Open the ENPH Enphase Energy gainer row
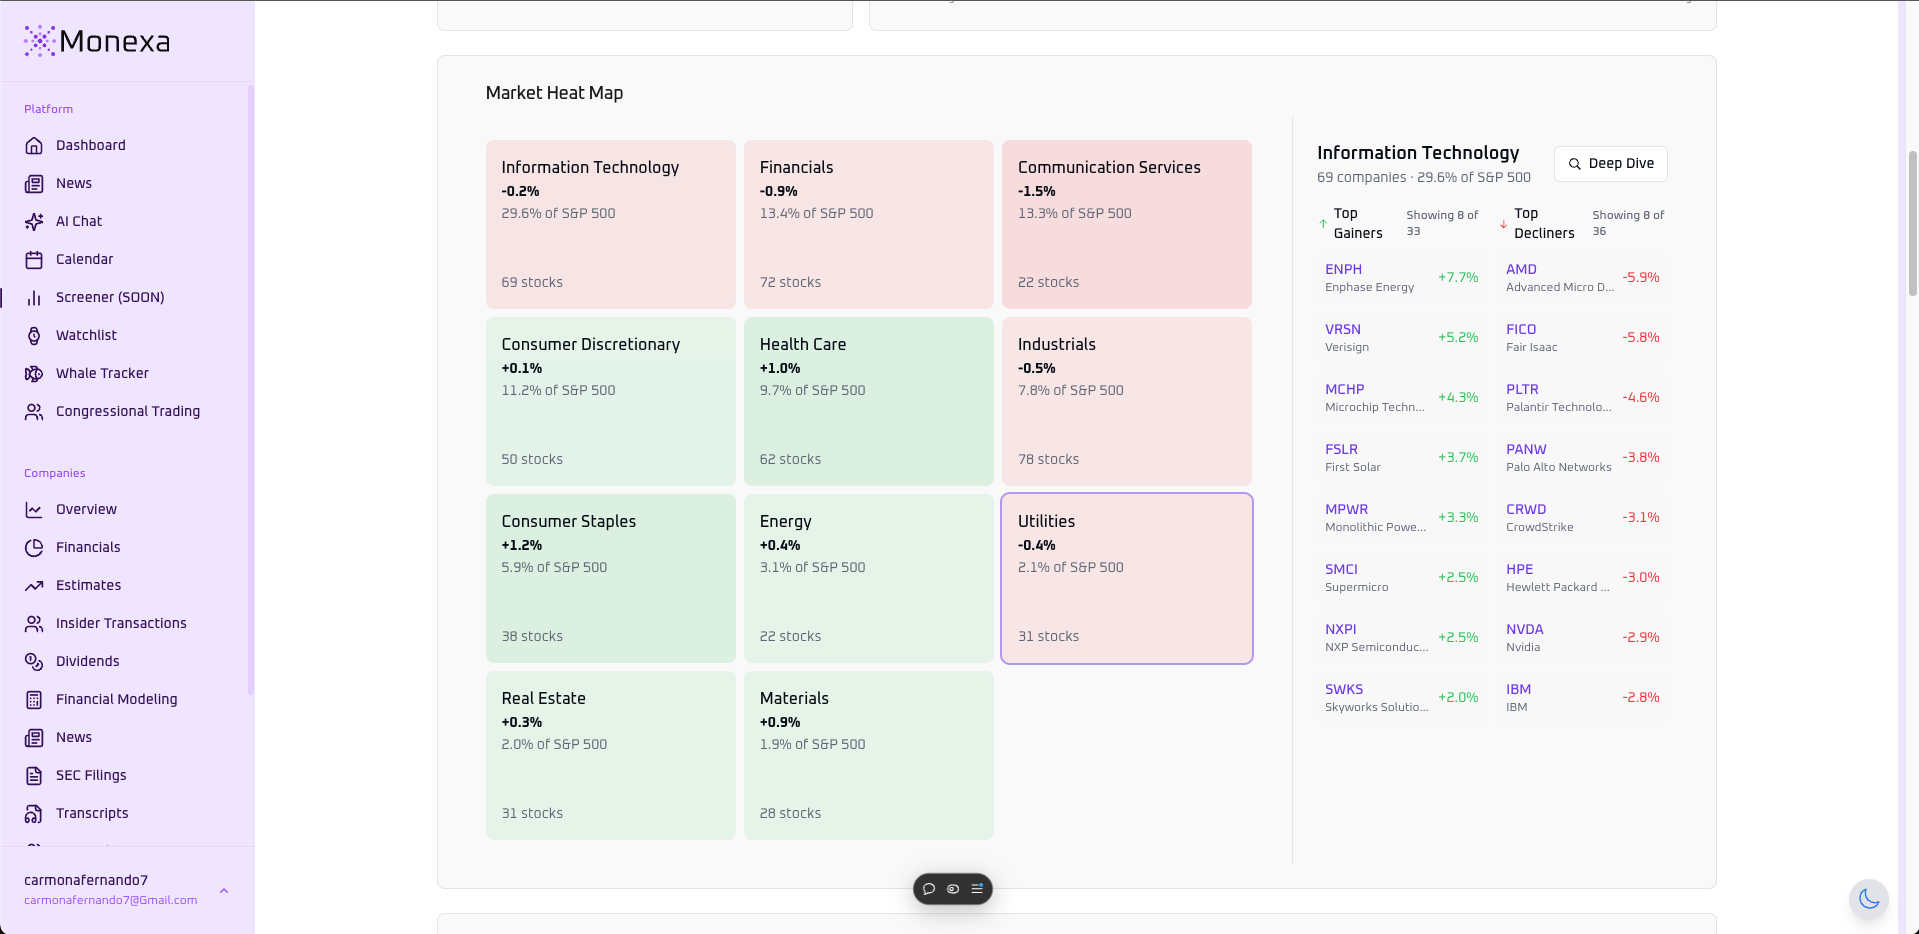The height and width of the screenshot is (934, 1919). (1401, 278)
